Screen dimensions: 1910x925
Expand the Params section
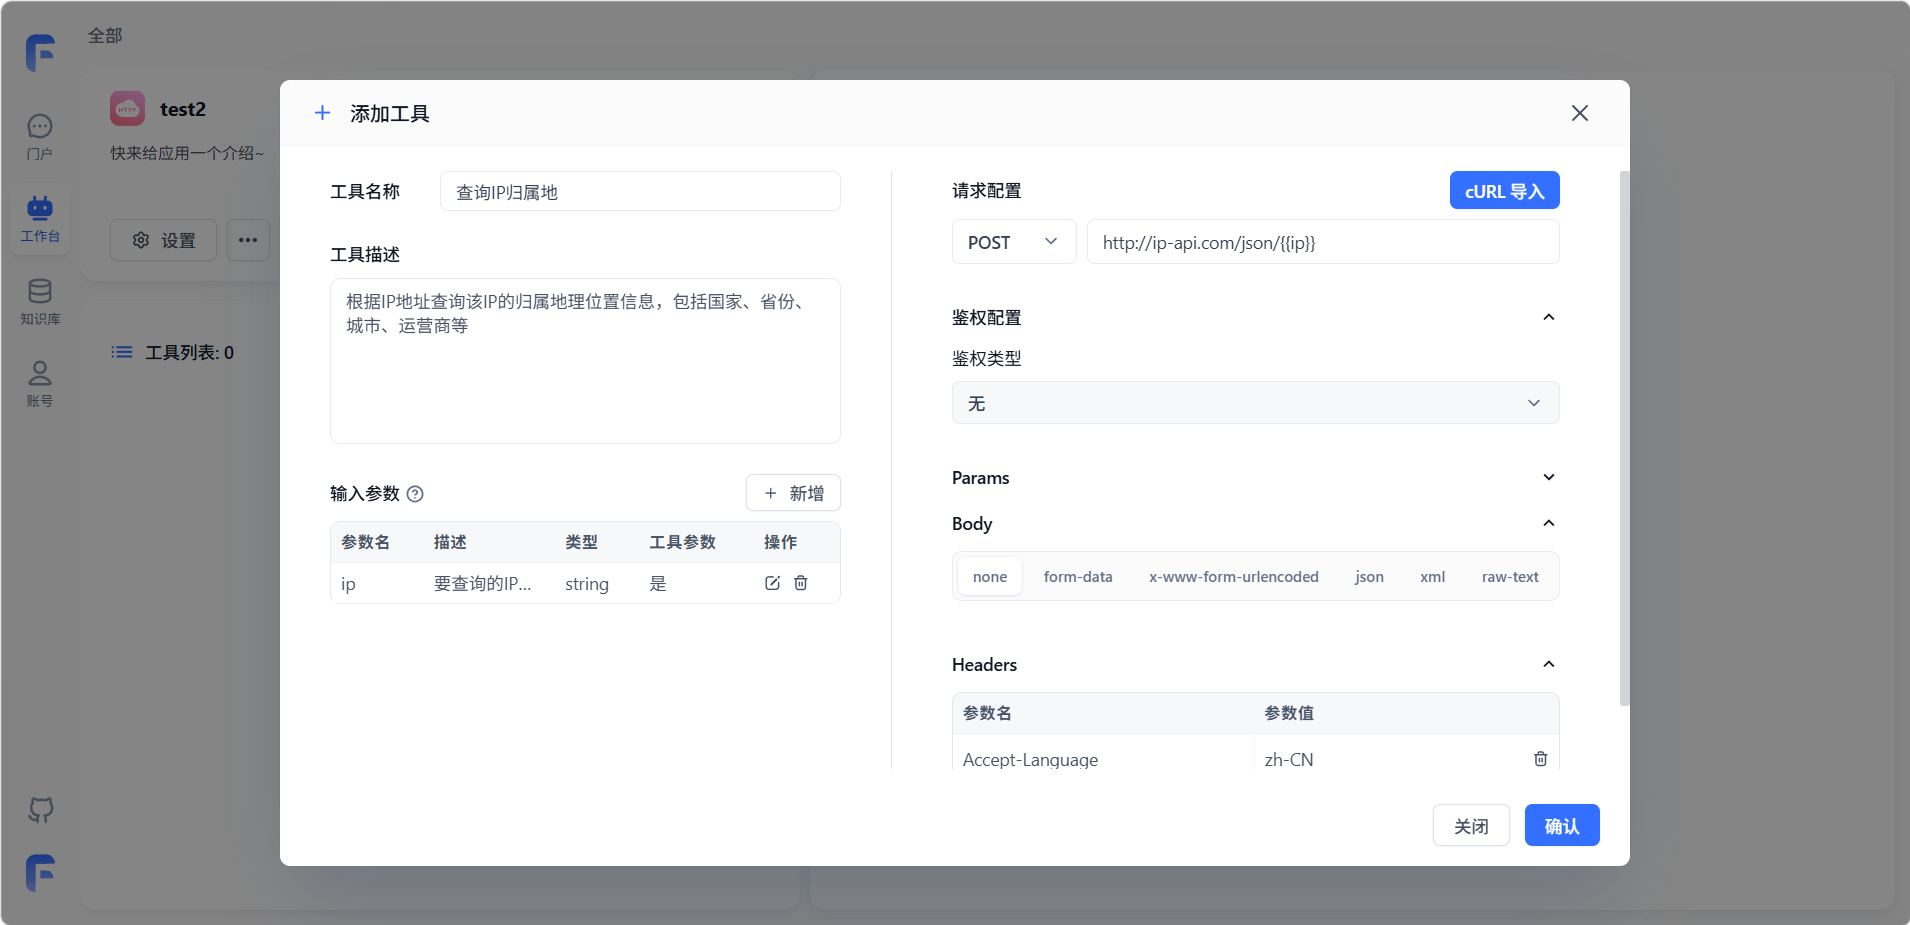[x=1548, y=477]
